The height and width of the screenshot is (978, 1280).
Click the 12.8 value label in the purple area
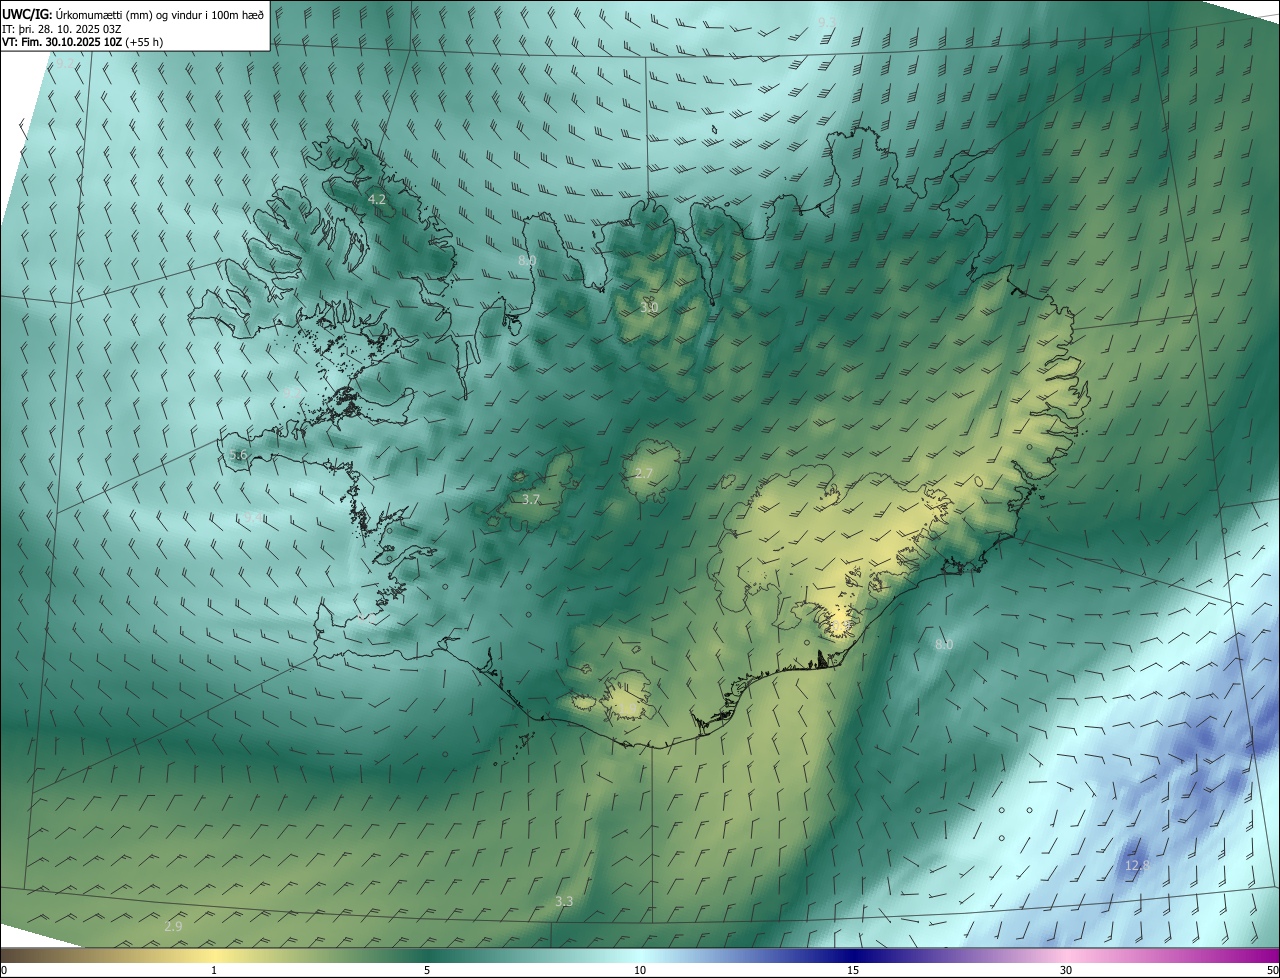1136,865
